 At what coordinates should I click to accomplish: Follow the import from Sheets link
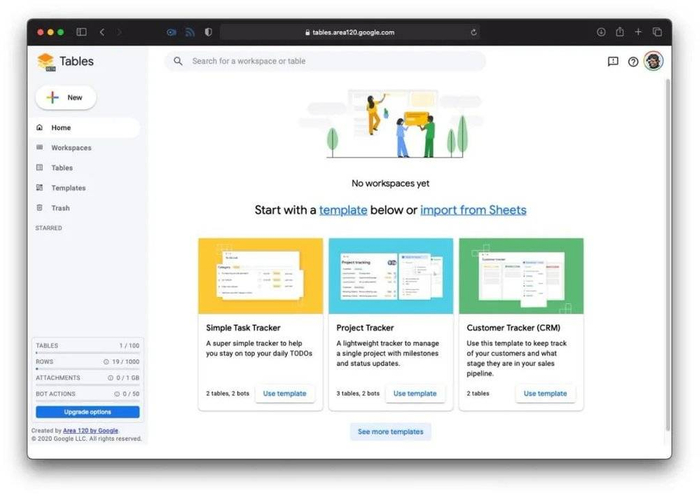coord(473,210)
